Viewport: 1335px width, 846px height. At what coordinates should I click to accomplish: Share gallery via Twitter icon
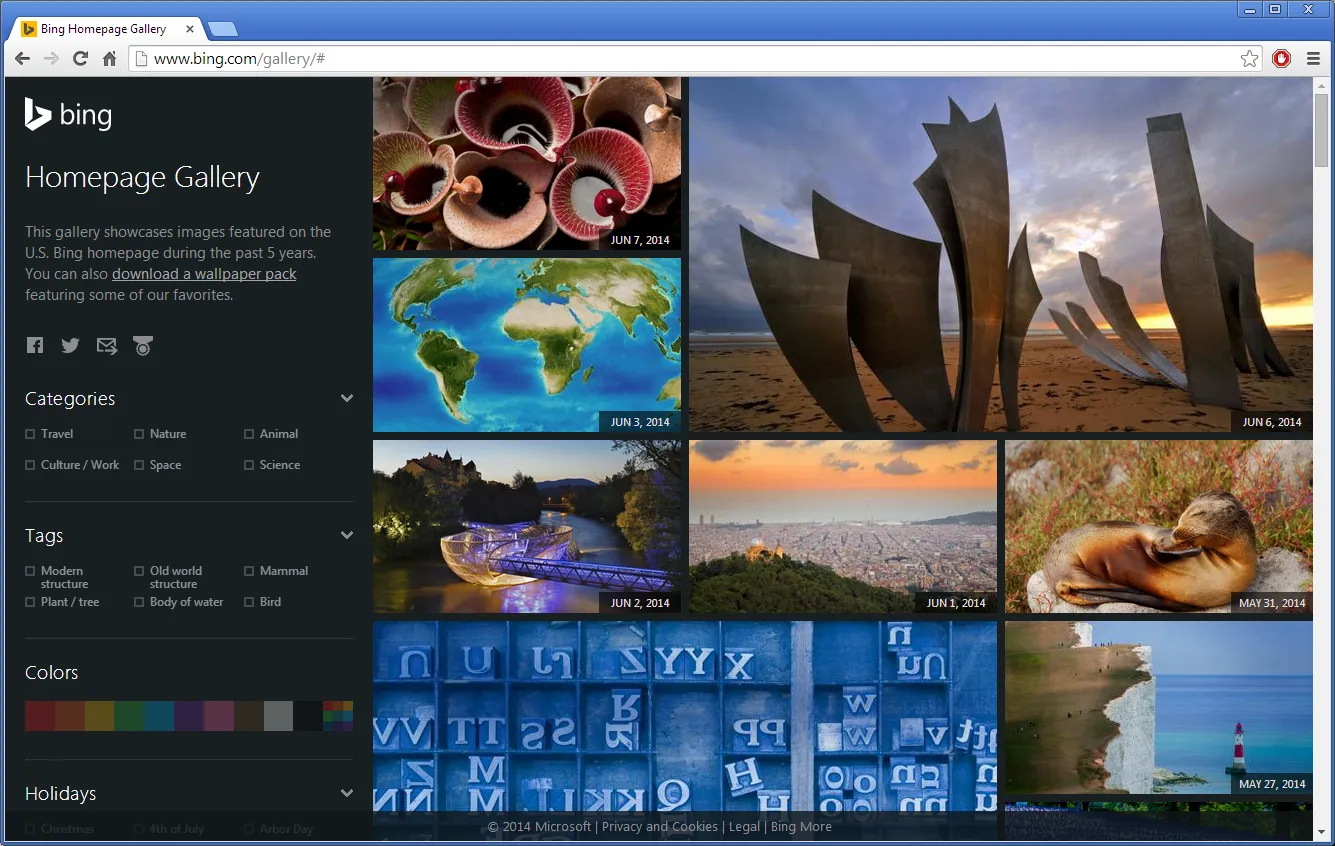[x=70, y=345]
